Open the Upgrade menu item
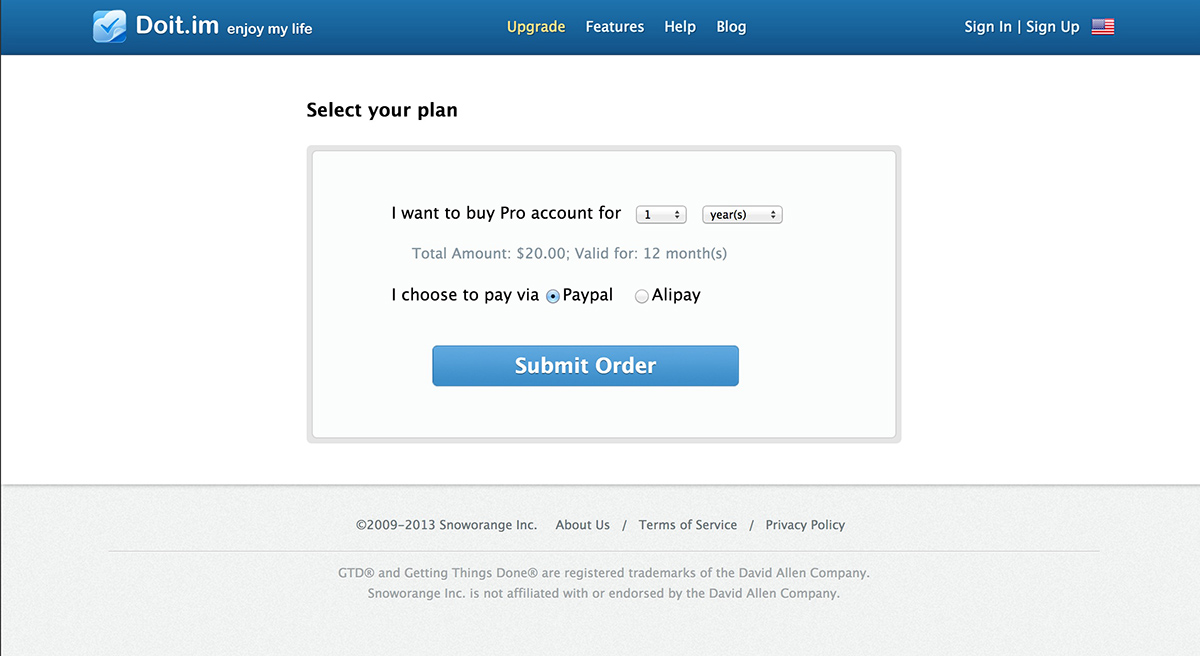This screenshot has width=1200, height=656. point(536,27)
